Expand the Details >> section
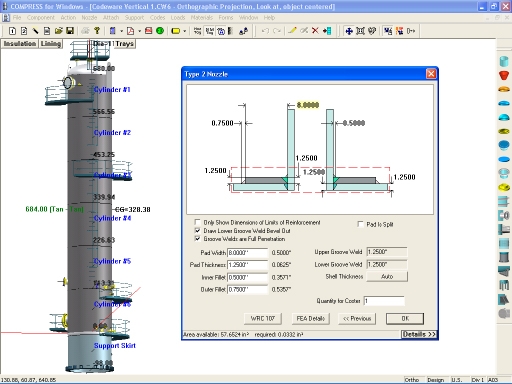Viewport: 512px width, 384px height. (419, 334)
